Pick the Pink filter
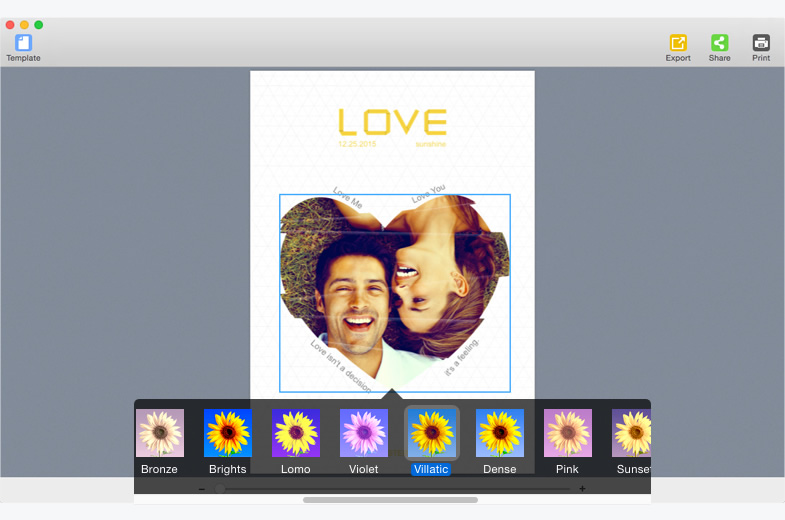The height and width of the screenshot is (520, 785). pos(568,434)
